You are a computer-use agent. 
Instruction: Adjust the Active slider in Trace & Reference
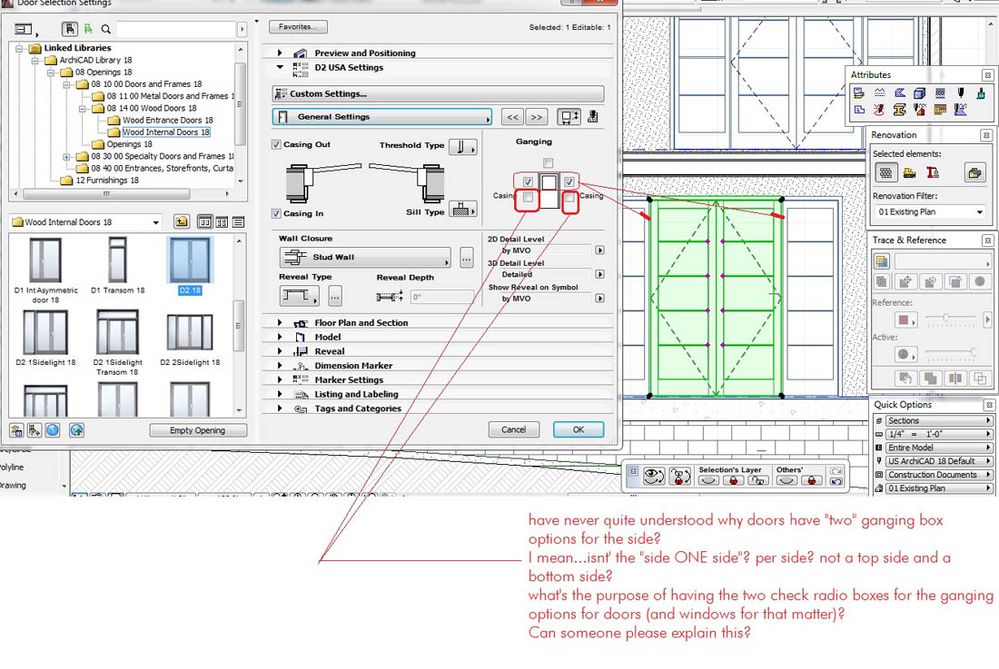point(950,352)
